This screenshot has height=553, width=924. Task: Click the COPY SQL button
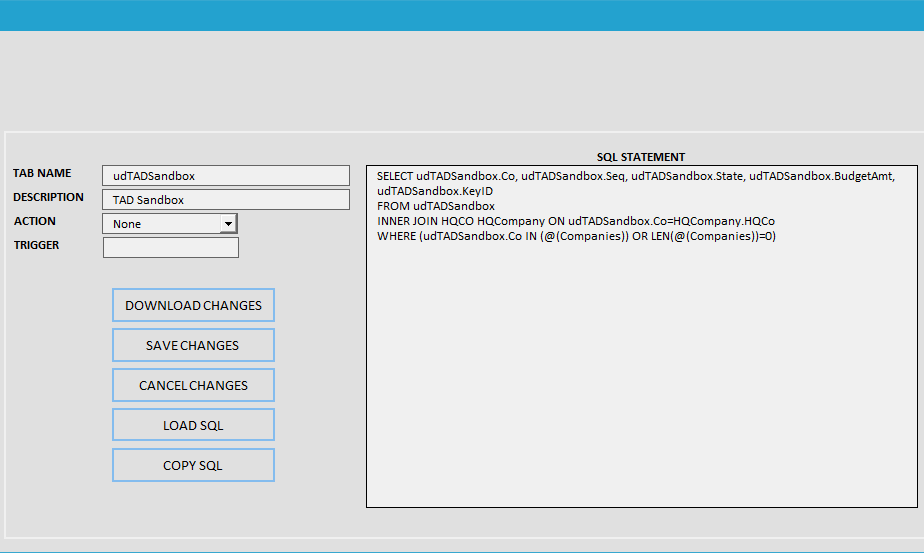pos(193,465)
